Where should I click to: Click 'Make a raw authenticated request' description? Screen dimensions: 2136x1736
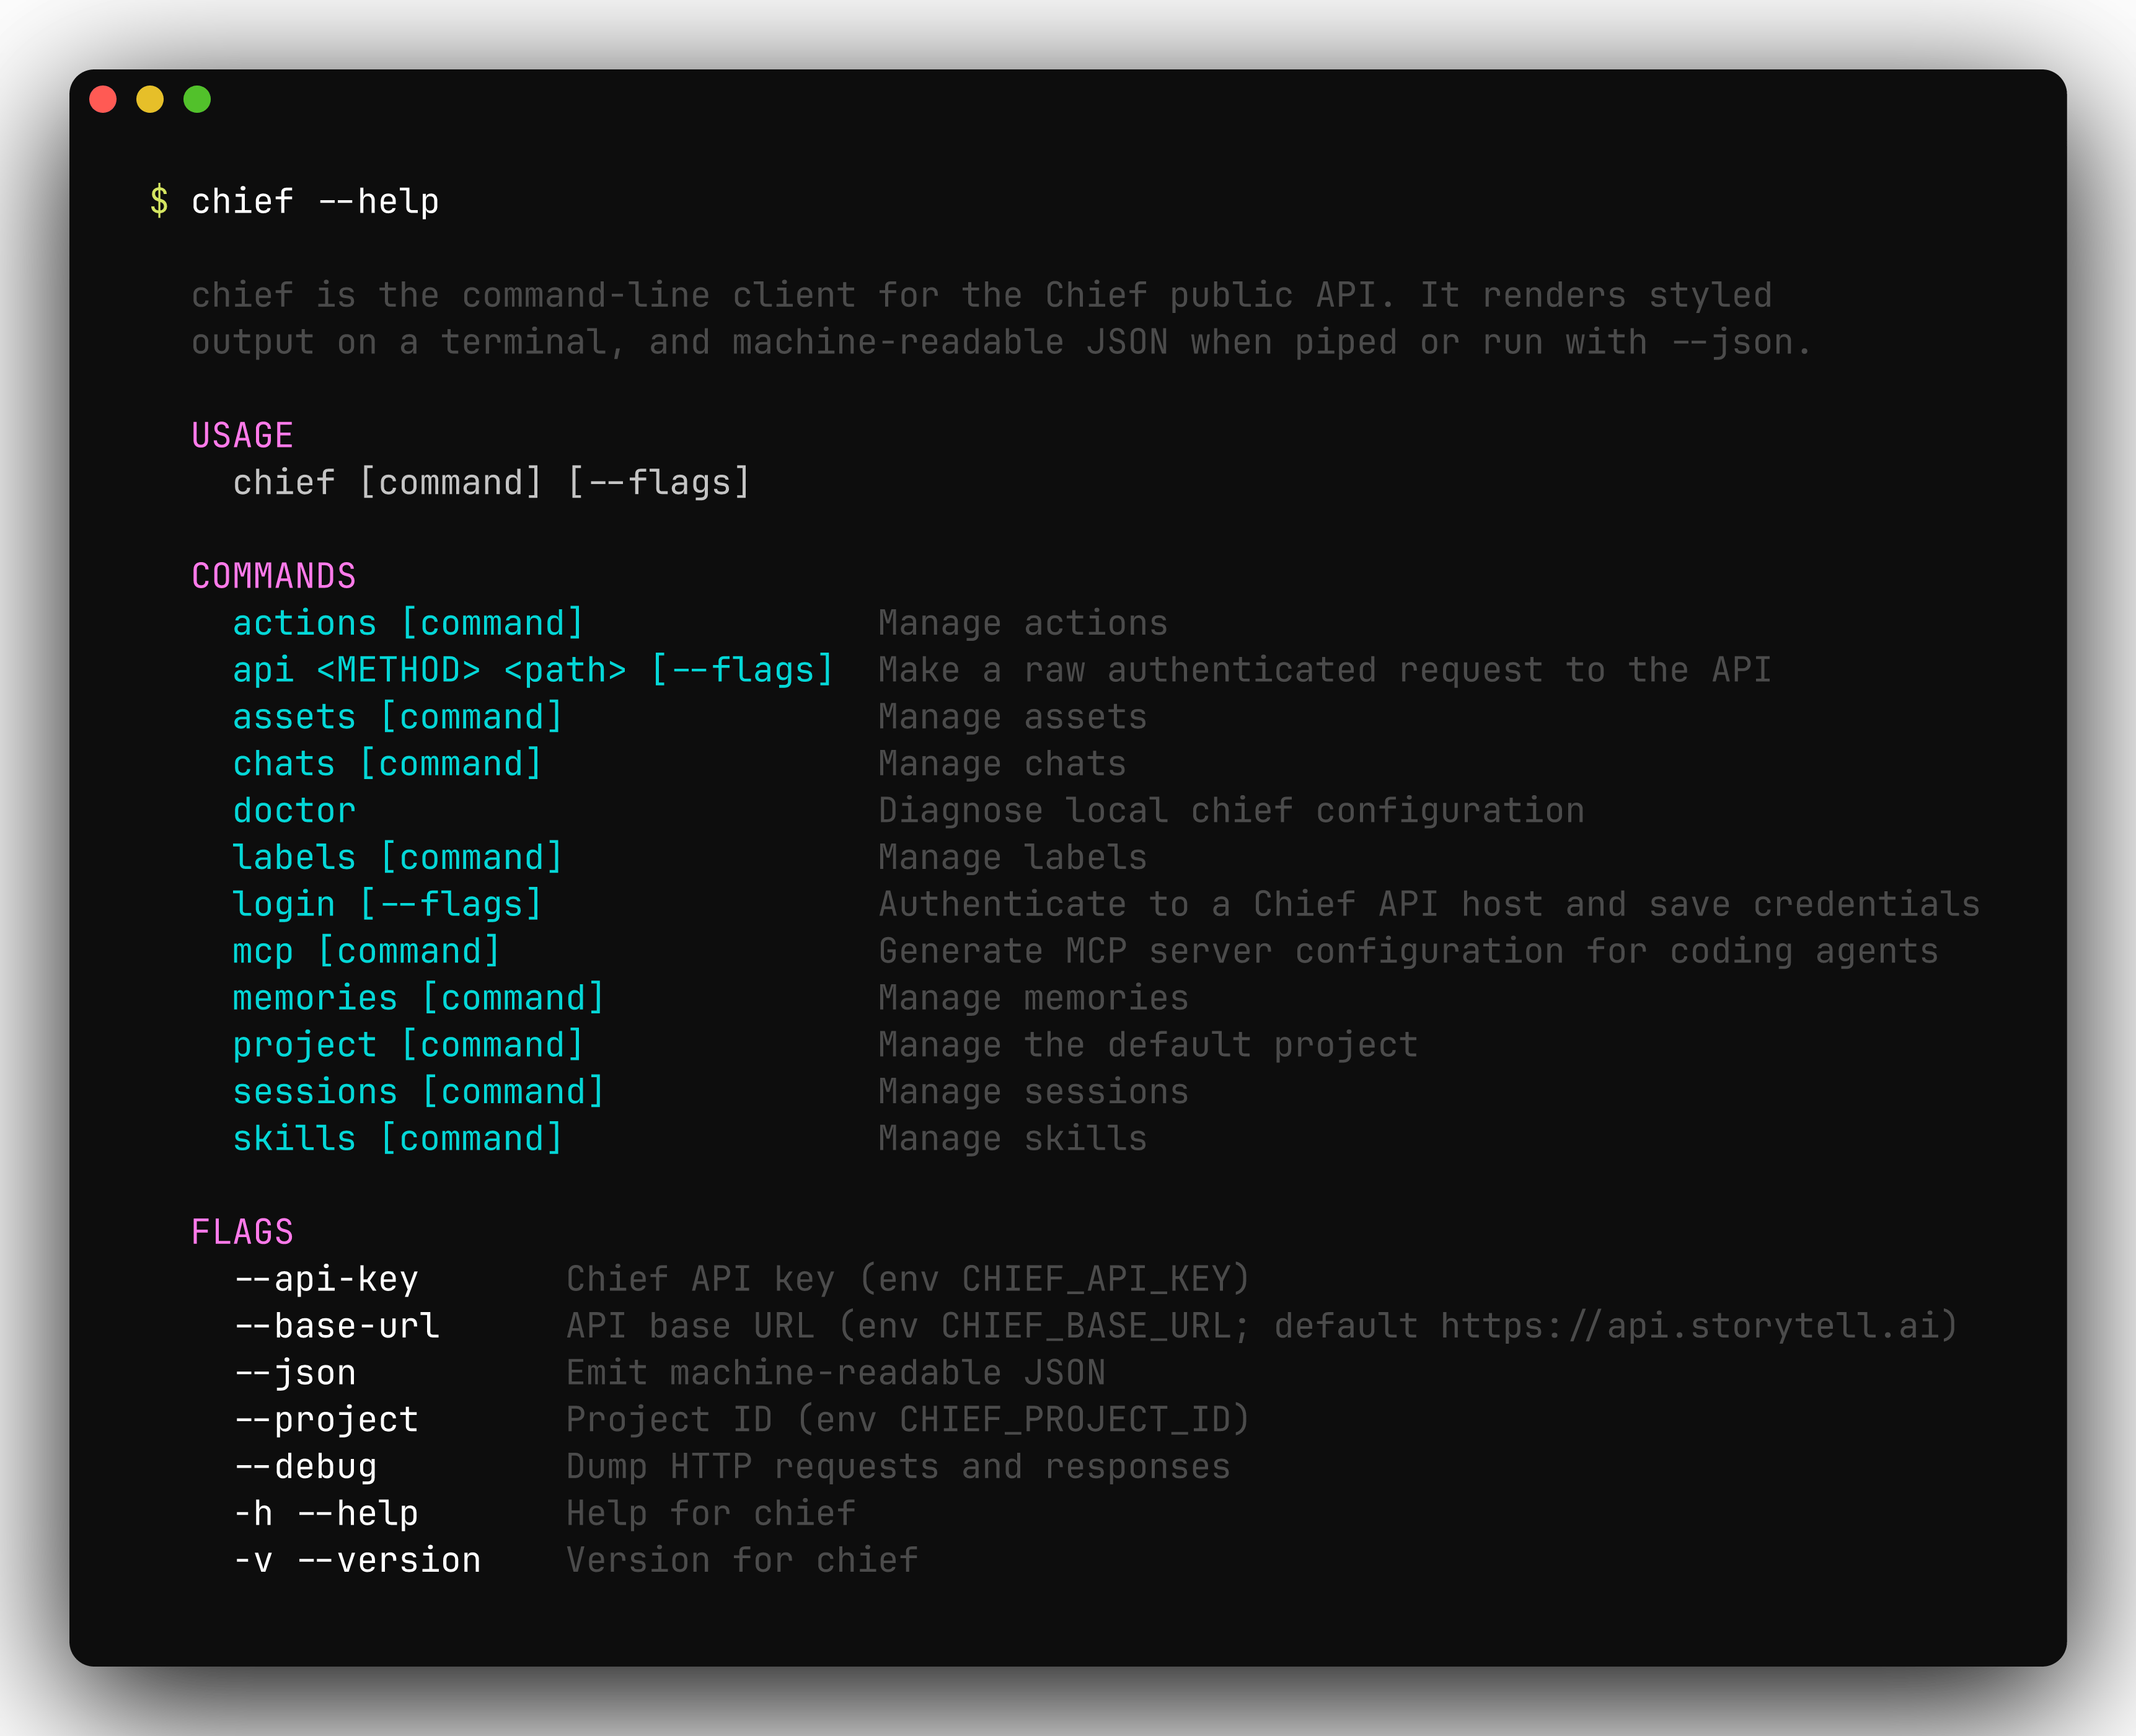coord(1325,670)
